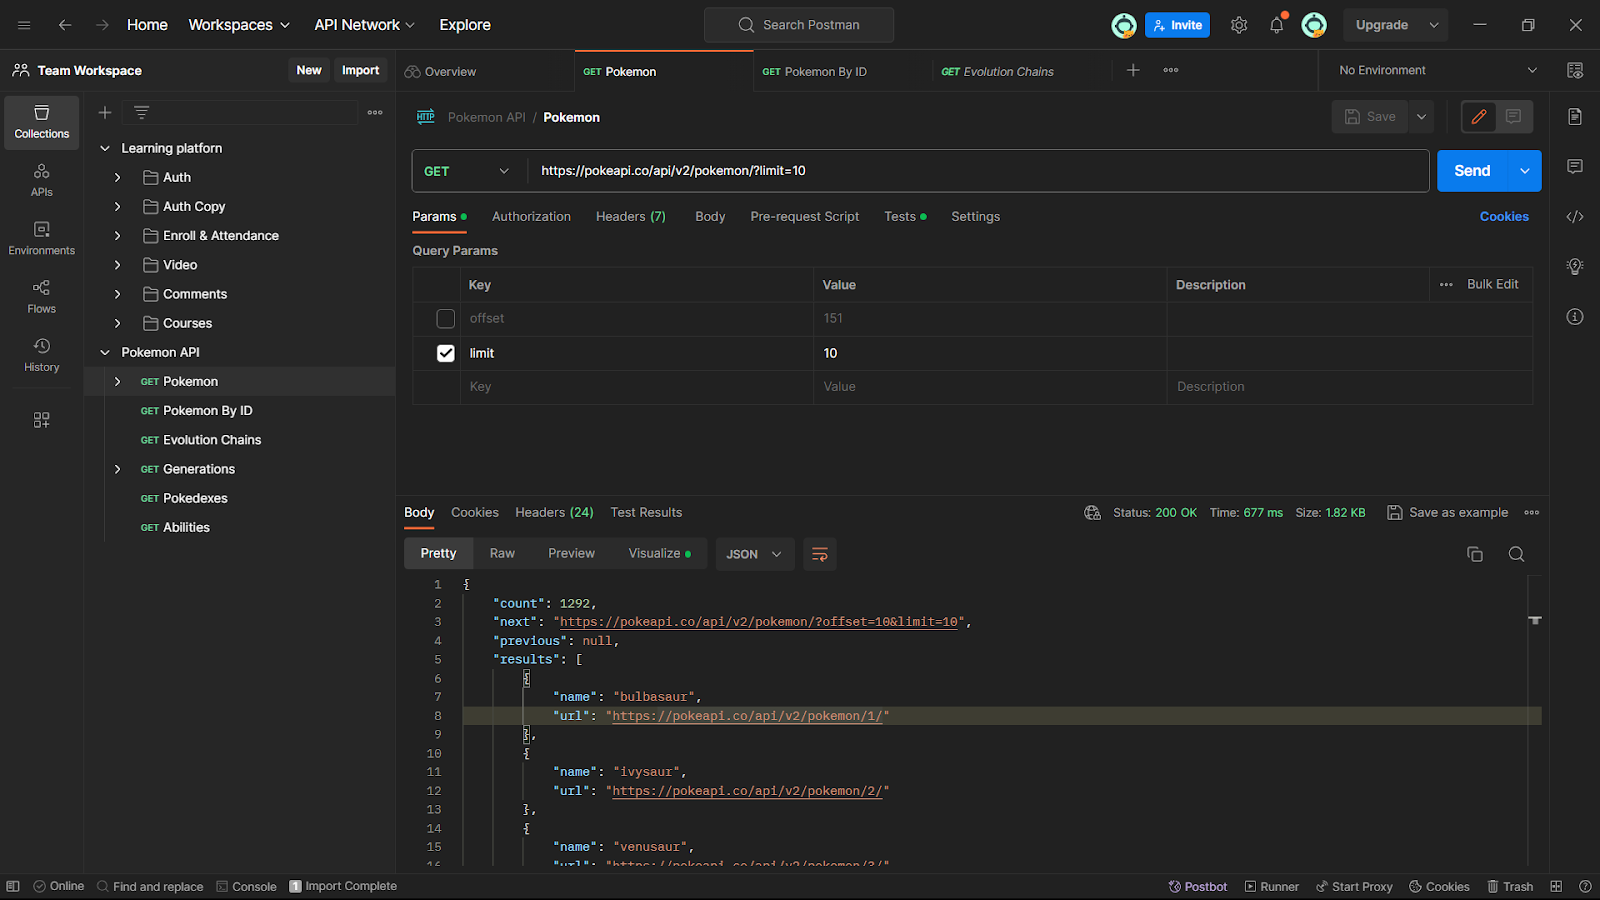1600x900 pixels.
Task: Open the Environments sidebar panel
Action: [42, 239]
